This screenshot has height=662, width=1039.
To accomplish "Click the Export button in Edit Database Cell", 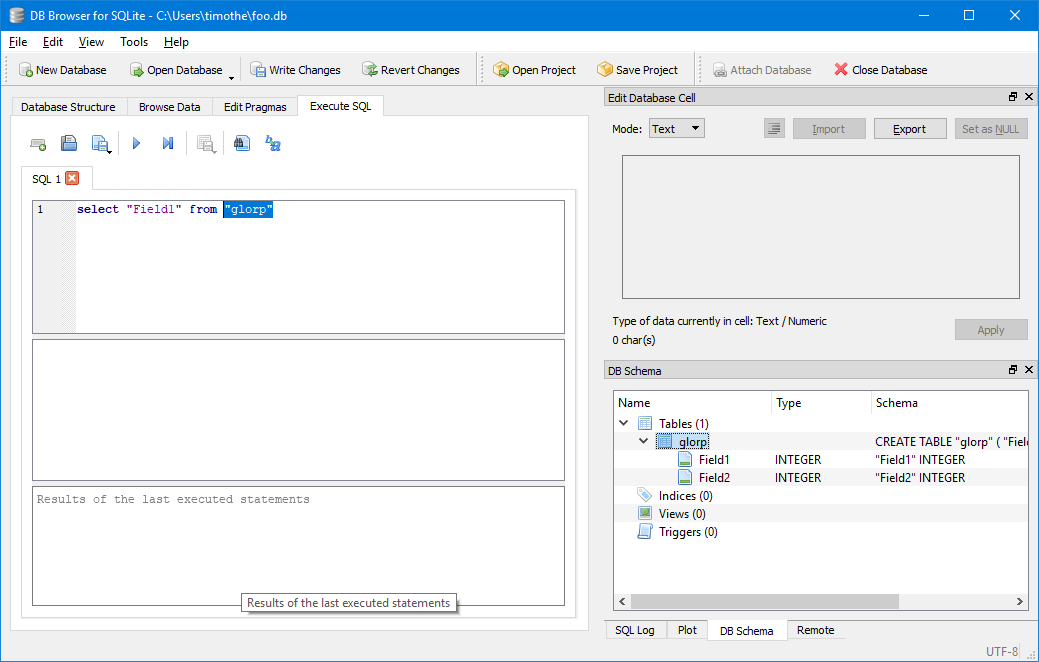I will [x=909, y=128].
